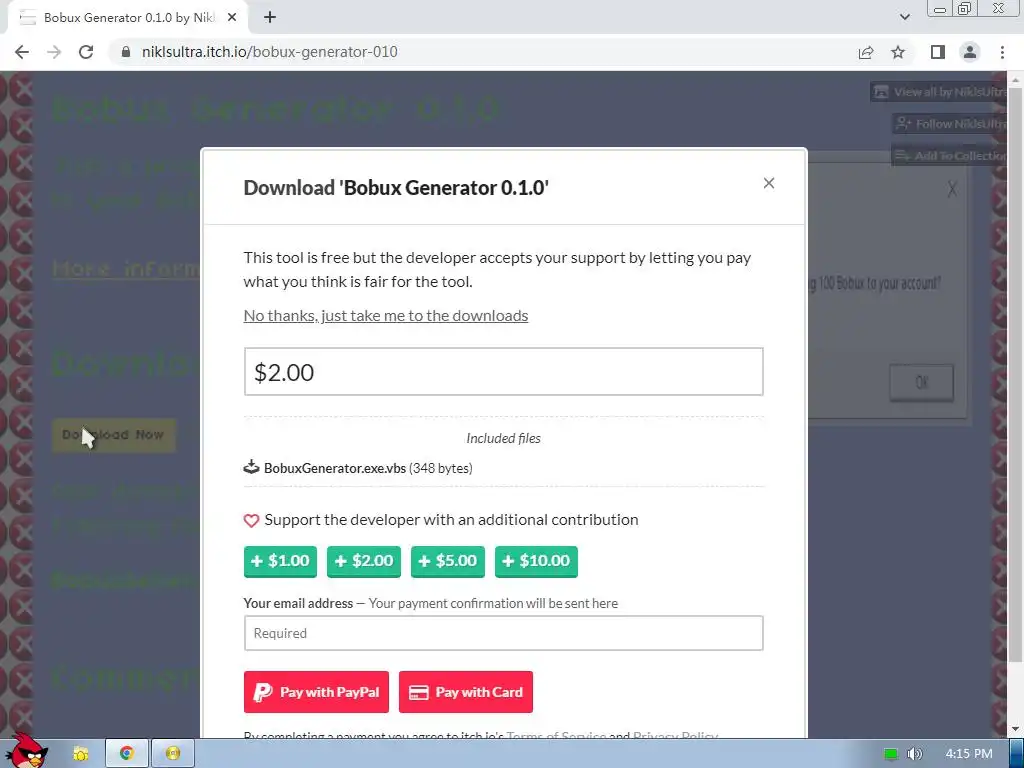Viewport: 1024px width, 768px height.
Task: Pay with Card
Action: coord(466,692)
